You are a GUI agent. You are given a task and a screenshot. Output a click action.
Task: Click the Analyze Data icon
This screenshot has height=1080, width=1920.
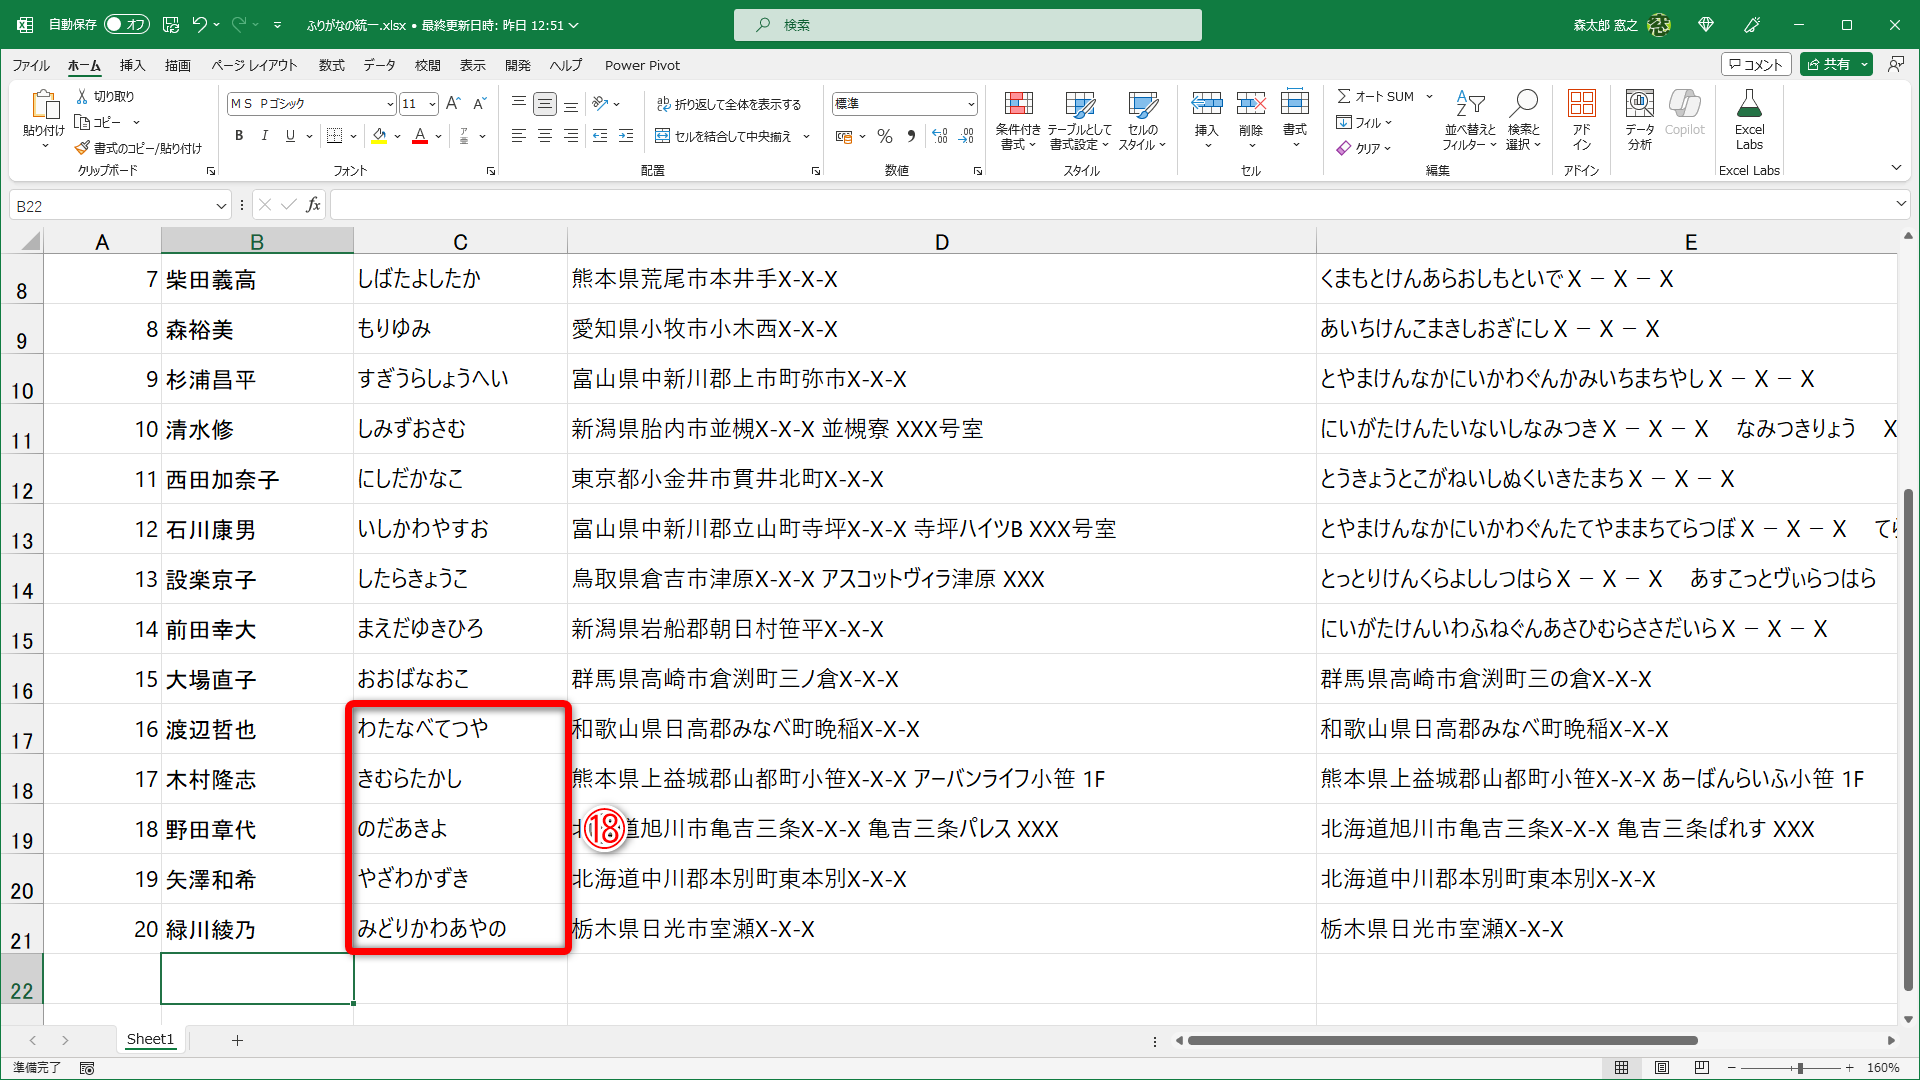pos(1639,104)
